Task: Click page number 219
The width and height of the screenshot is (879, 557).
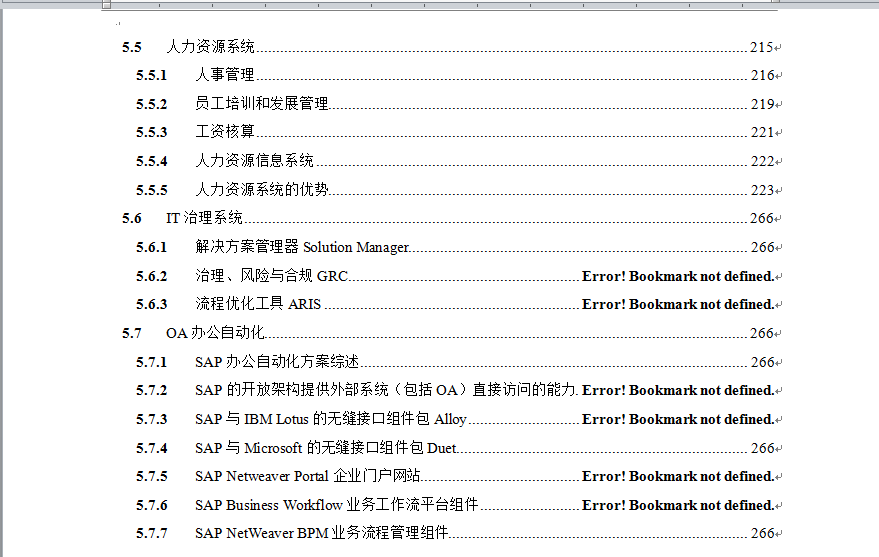Action: (x=762, y=104)
